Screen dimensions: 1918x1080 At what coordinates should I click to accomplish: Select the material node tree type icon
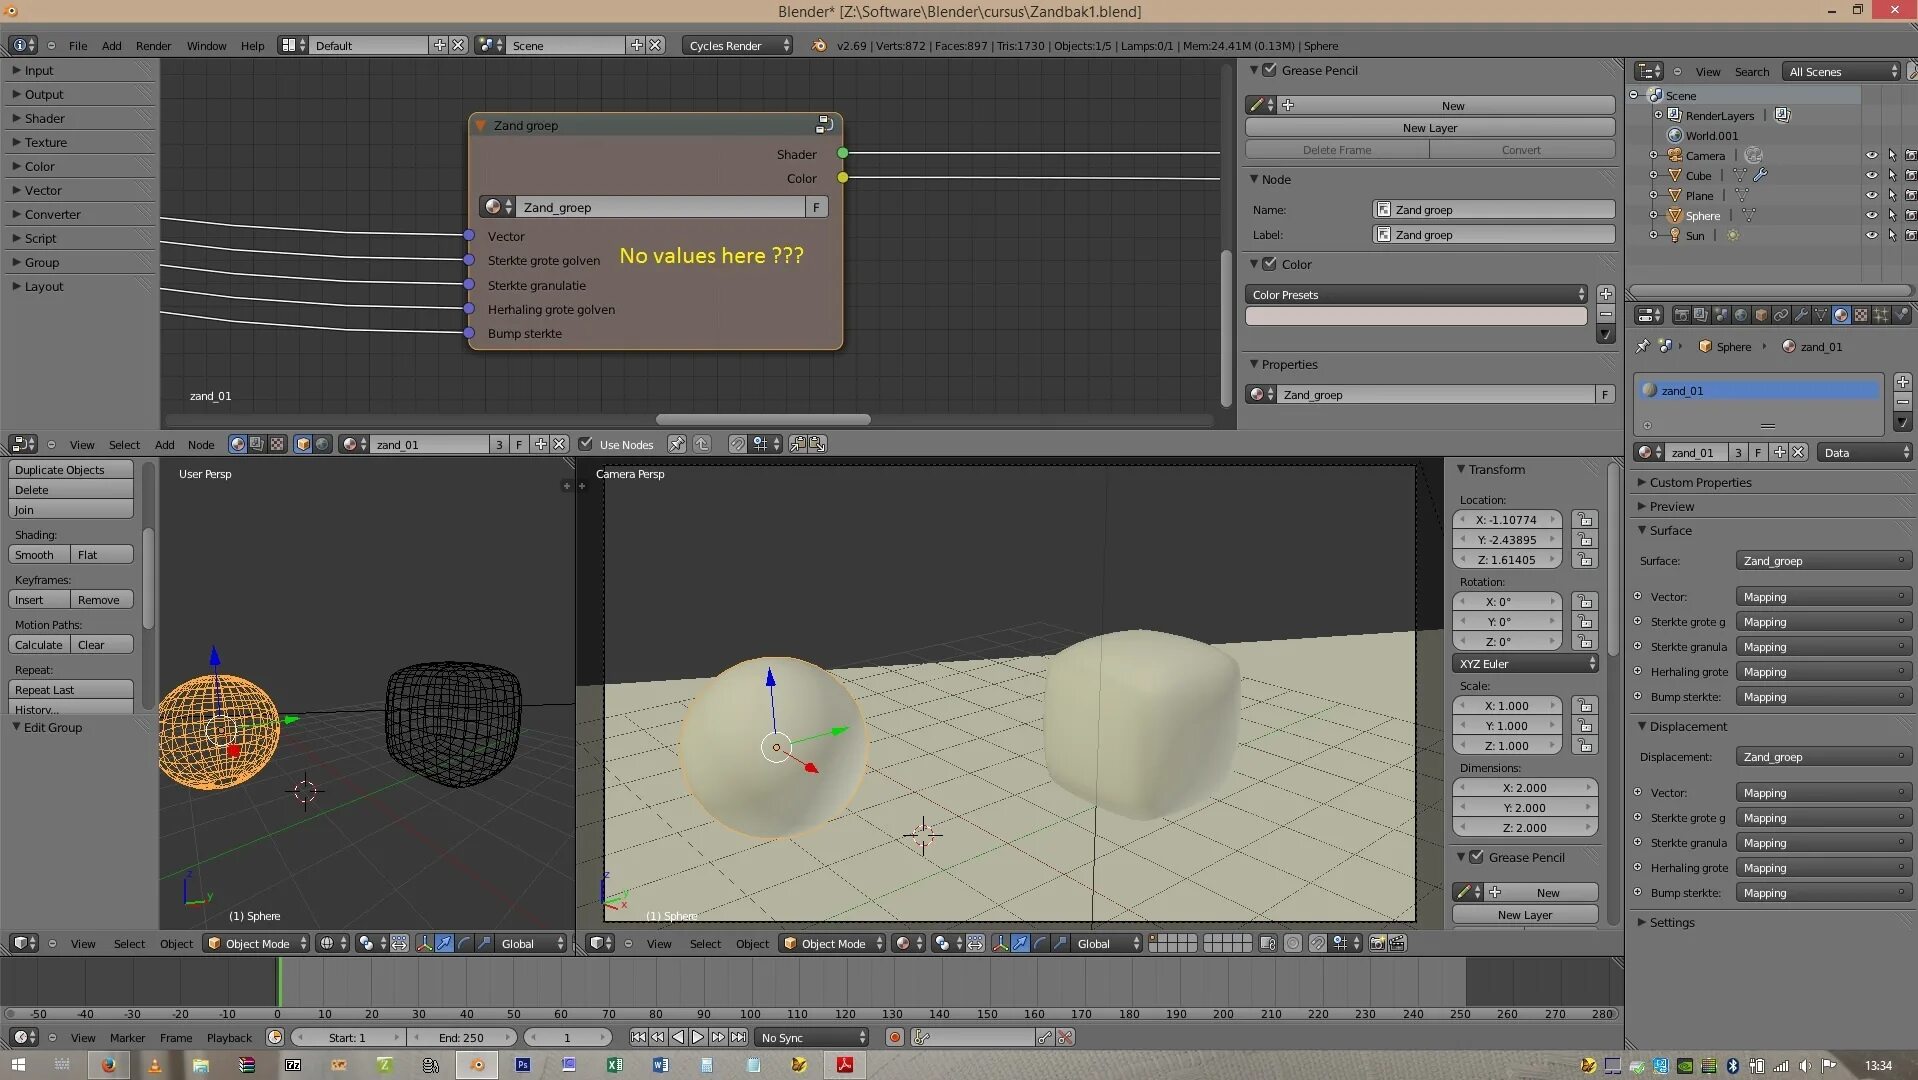[x=237, y=444]
